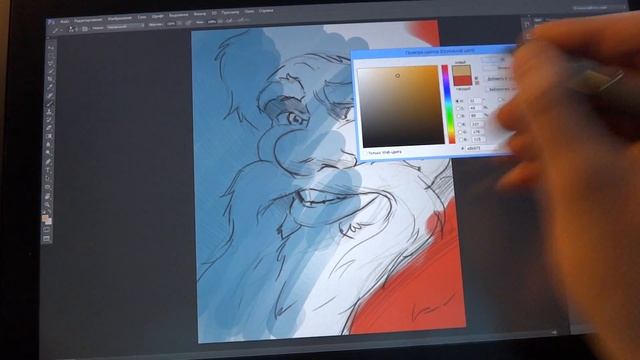This screenshot has width=640, height=360.
Task: Open the Выделение menu
Action: click(x=179, y=15)
